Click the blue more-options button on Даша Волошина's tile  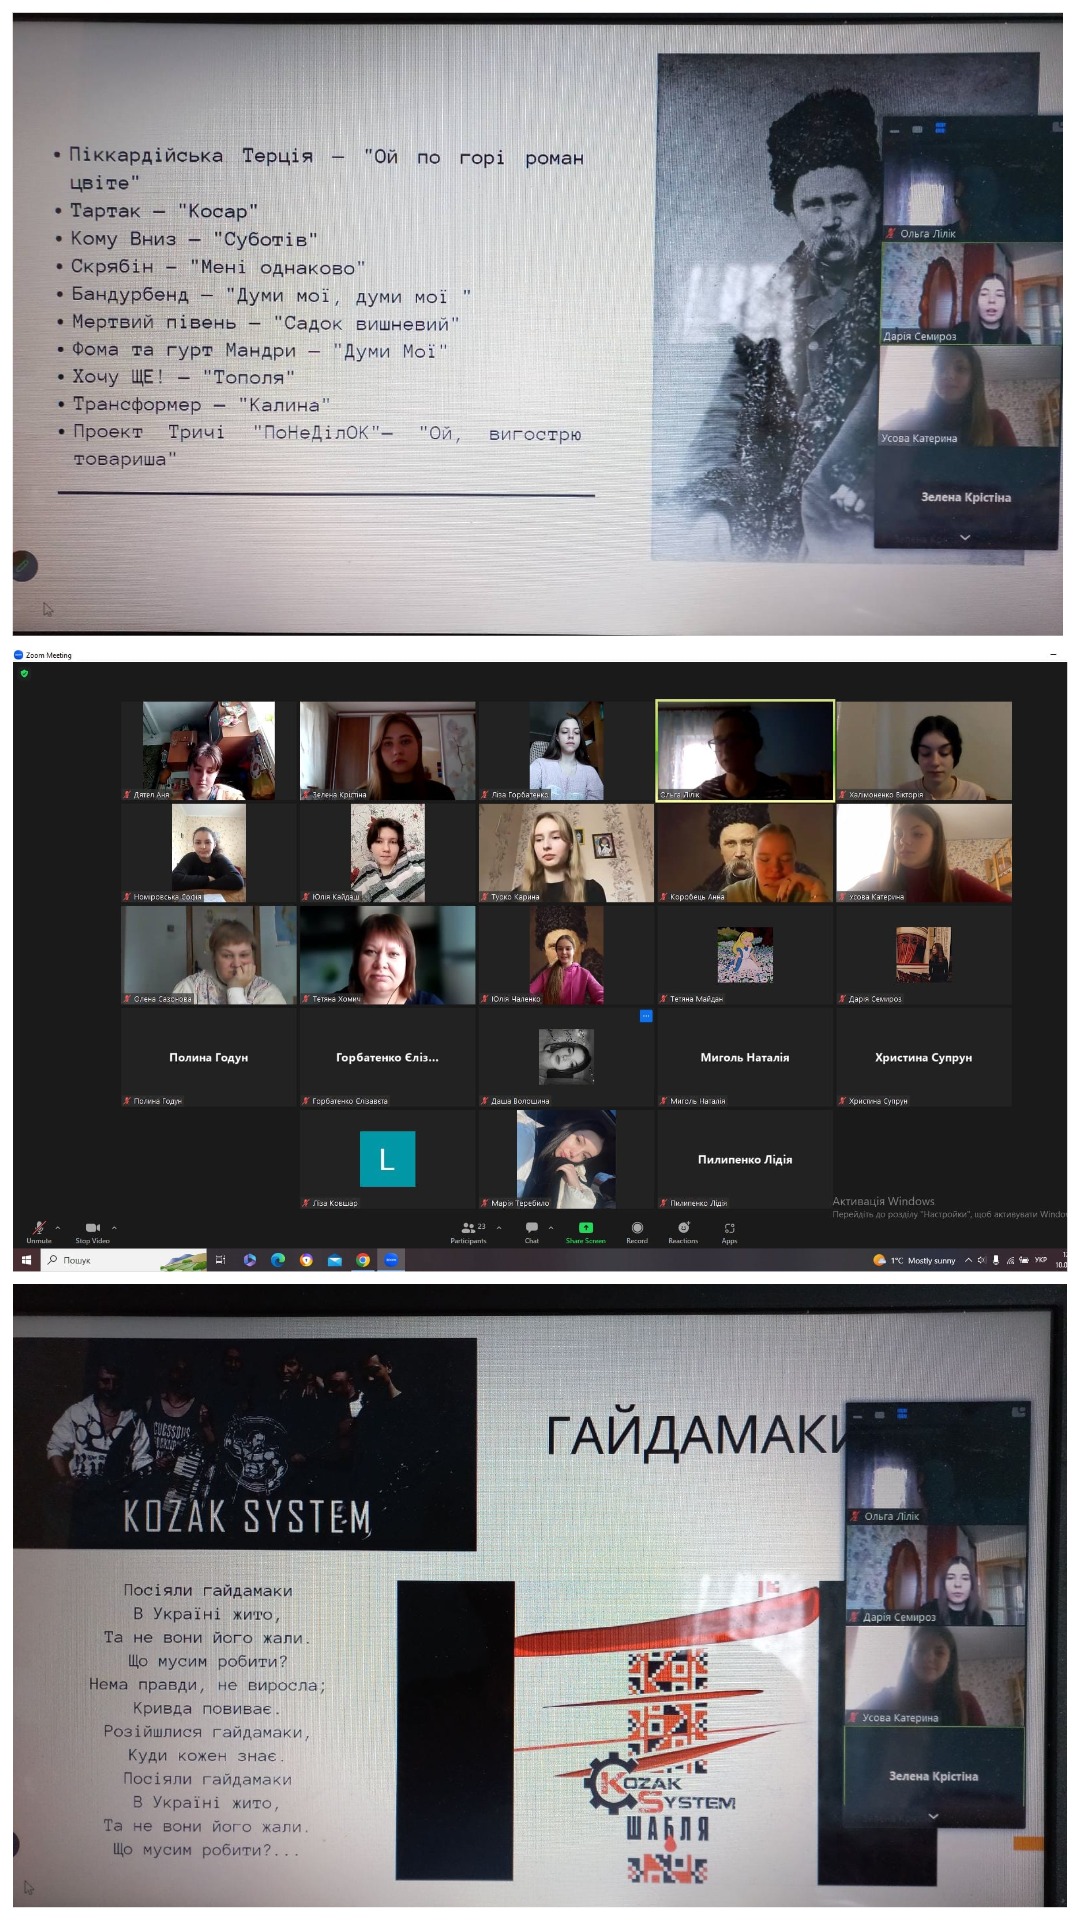tap(646, 1016)
